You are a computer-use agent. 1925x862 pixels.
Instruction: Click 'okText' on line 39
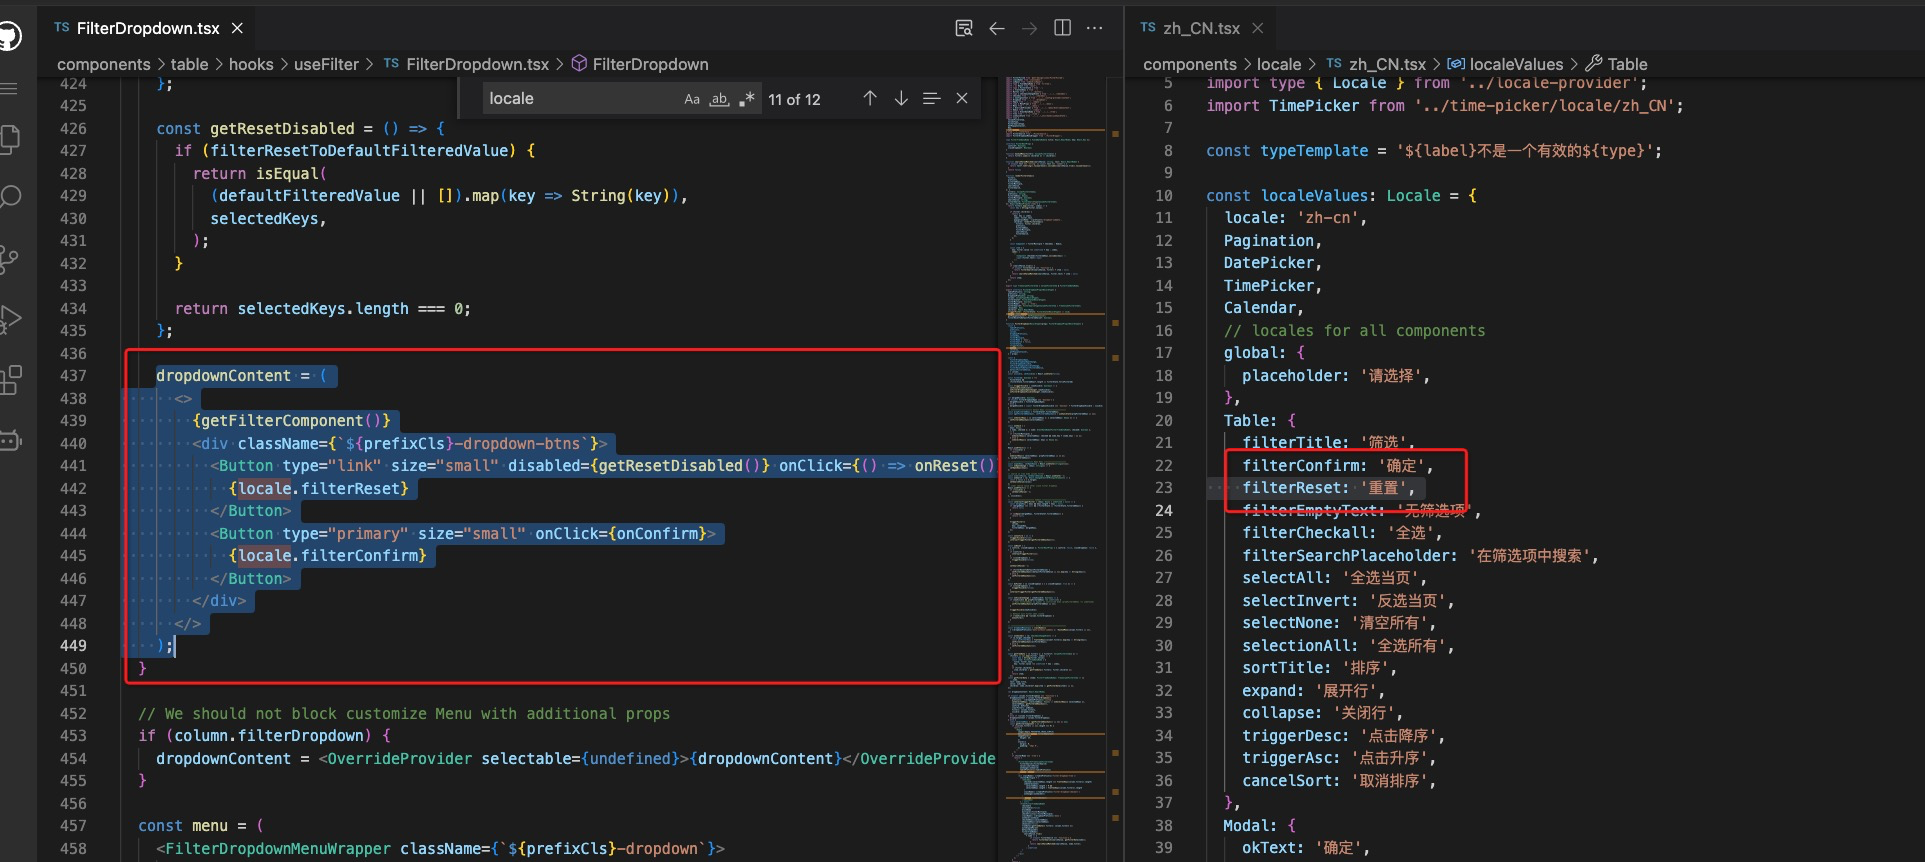pos(1269,848)
